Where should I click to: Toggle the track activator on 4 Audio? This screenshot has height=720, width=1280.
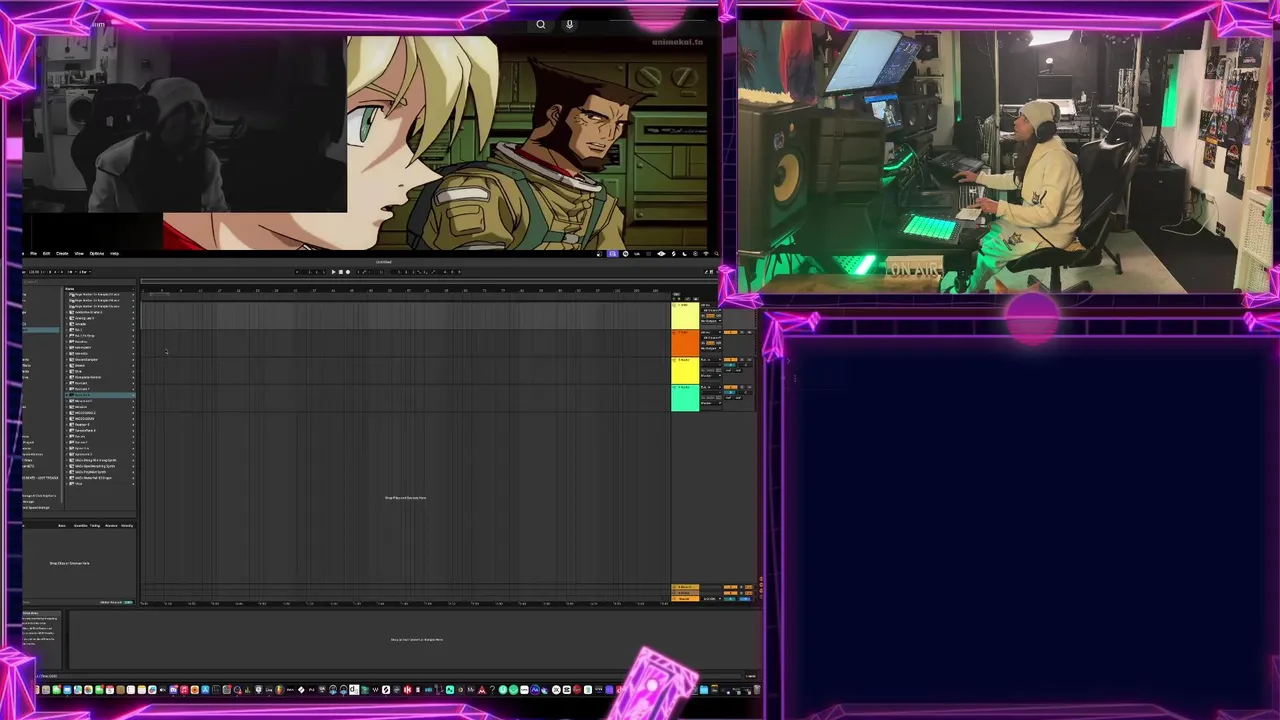pos(731,387)
